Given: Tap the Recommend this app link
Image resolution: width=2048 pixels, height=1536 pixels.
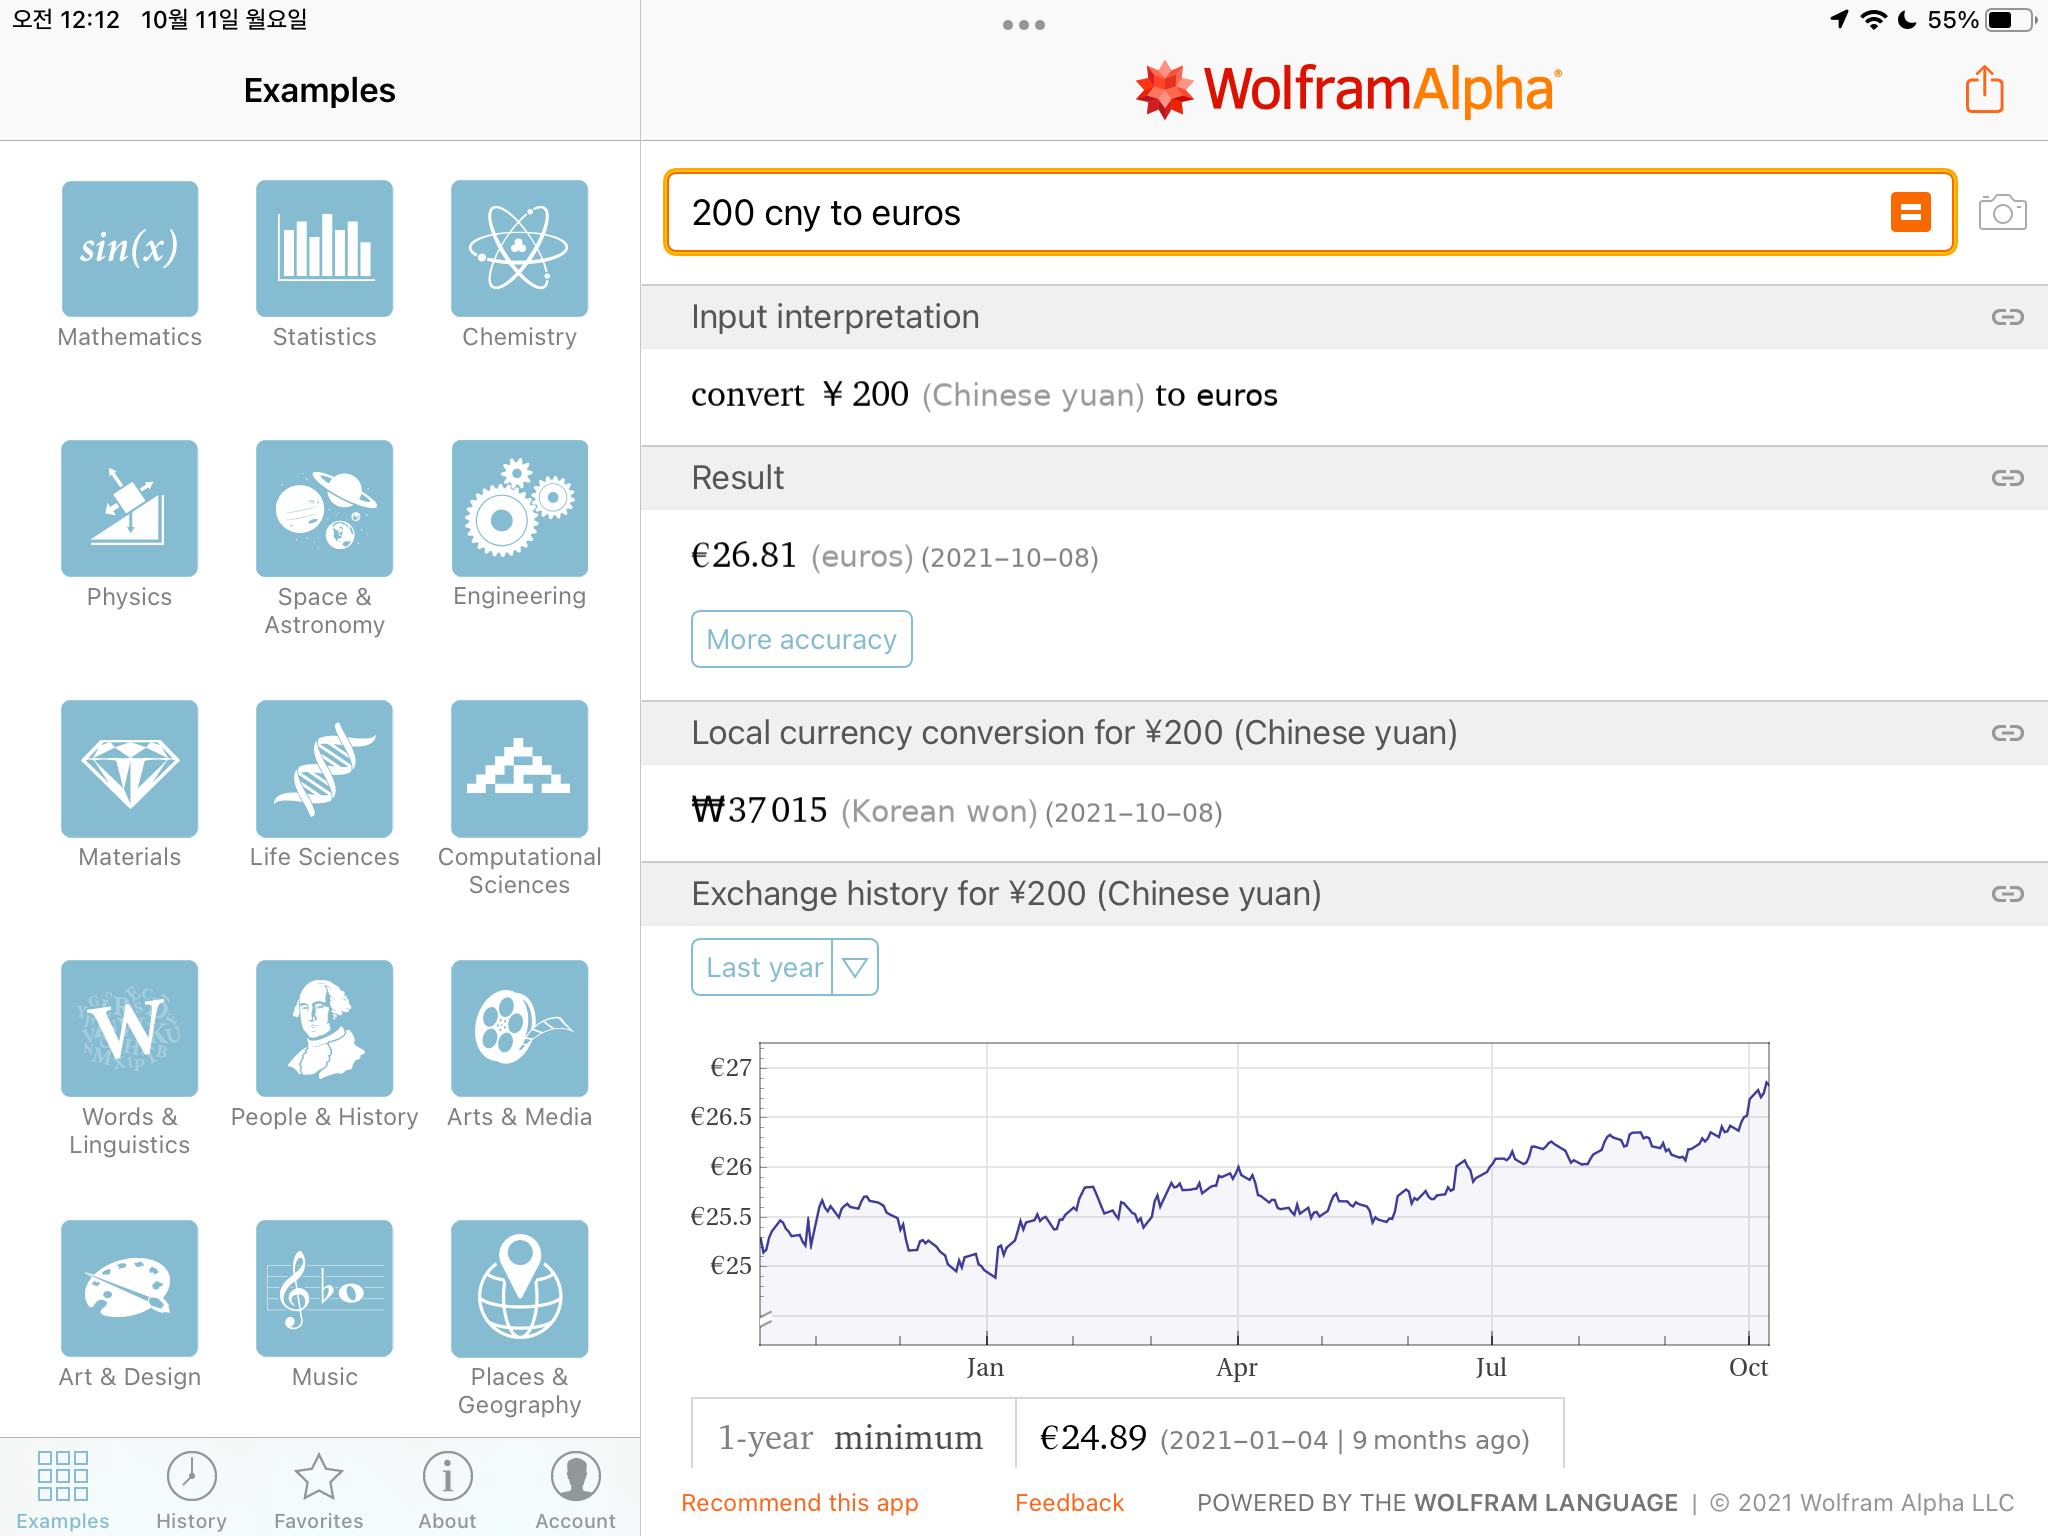Looking at the screenshot, I should (x=799, y=1503).
